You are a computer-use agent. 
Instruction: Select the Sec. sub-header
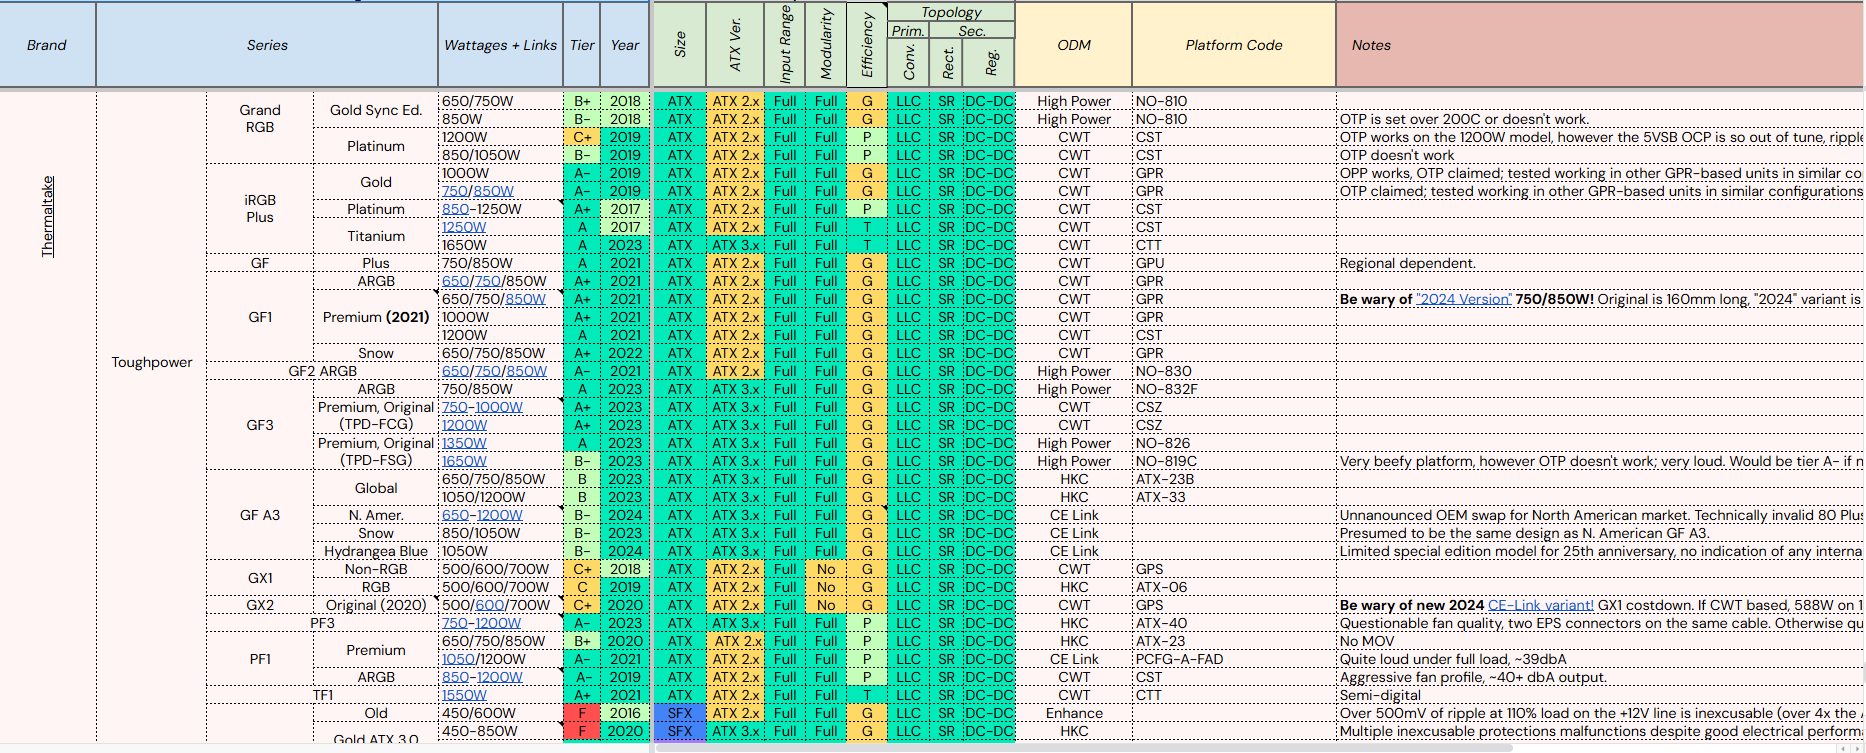click(971, 31)
